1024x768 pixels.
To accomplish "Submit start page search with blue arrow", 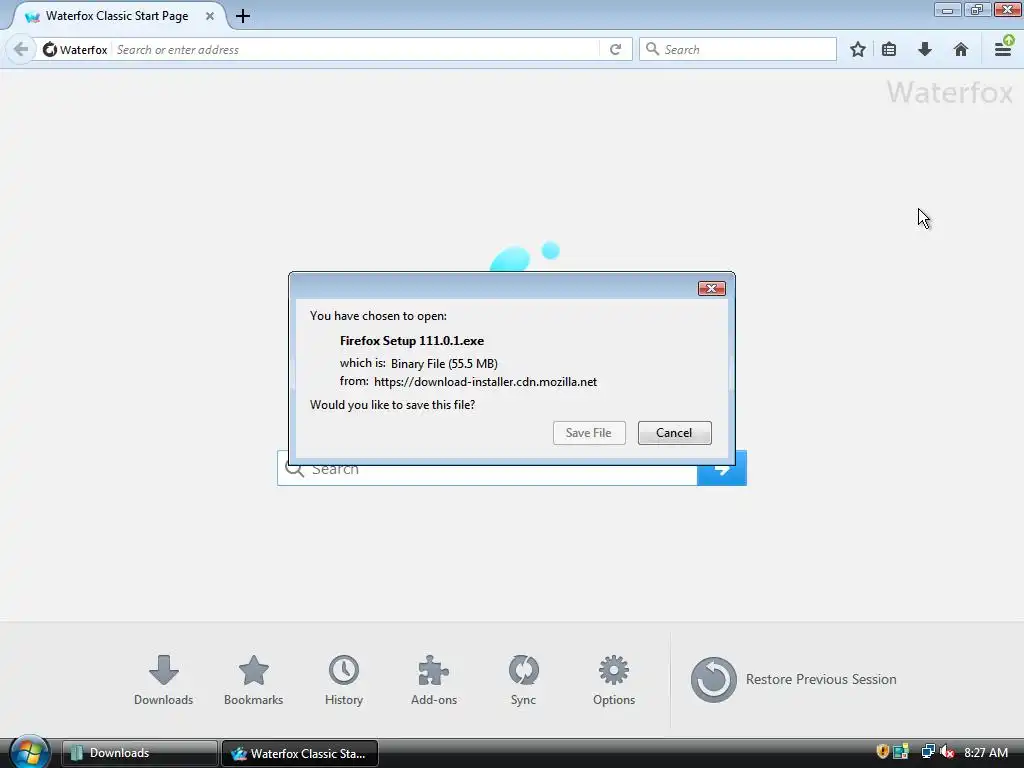I will [722, 475].
